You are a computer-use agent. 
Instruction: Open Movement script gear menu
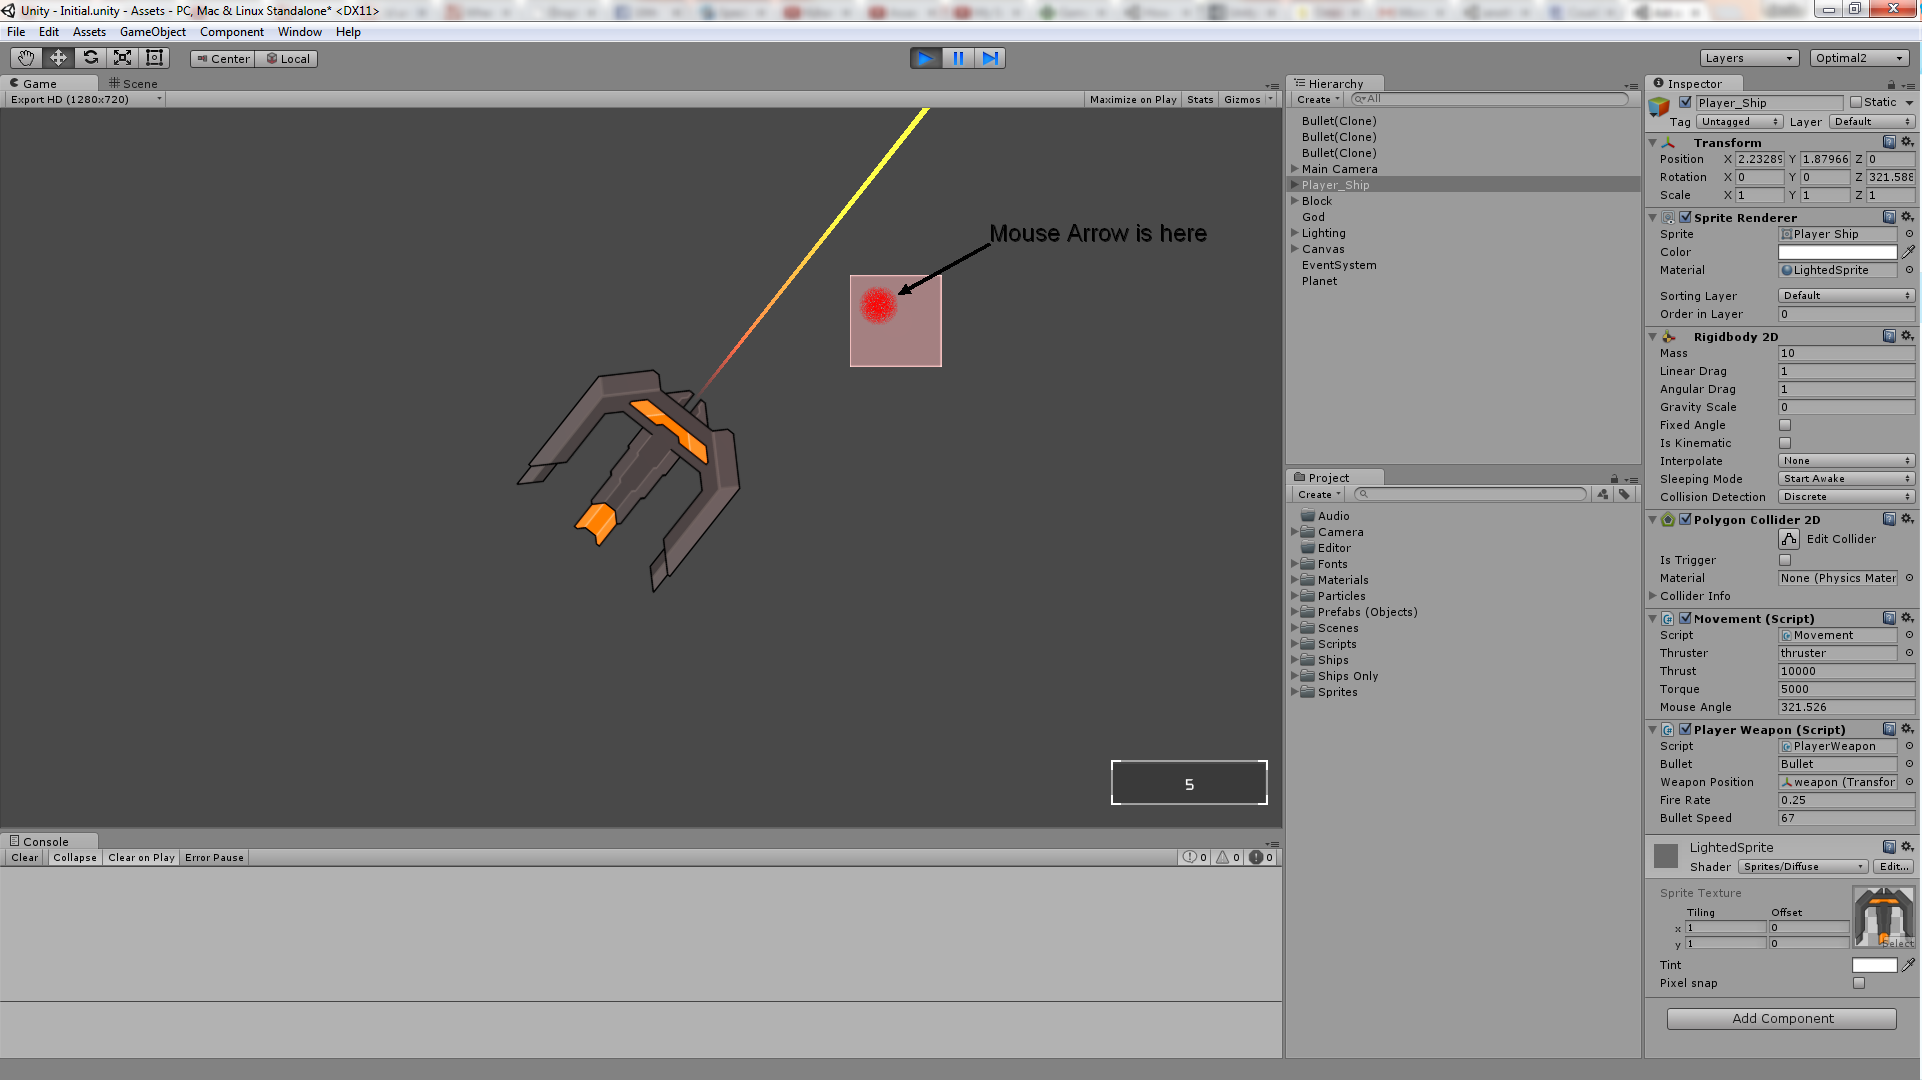1907,618
